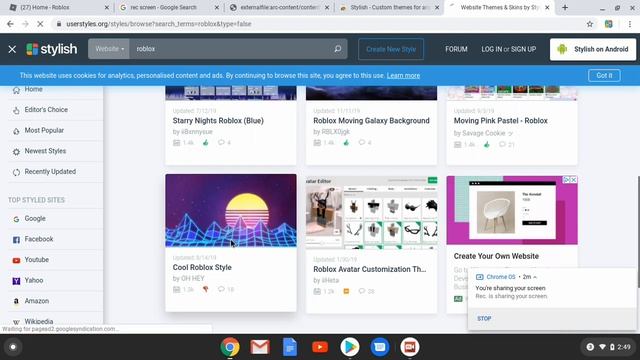Open the Cool Roblox Style thumbnail

tap(231, 211)
